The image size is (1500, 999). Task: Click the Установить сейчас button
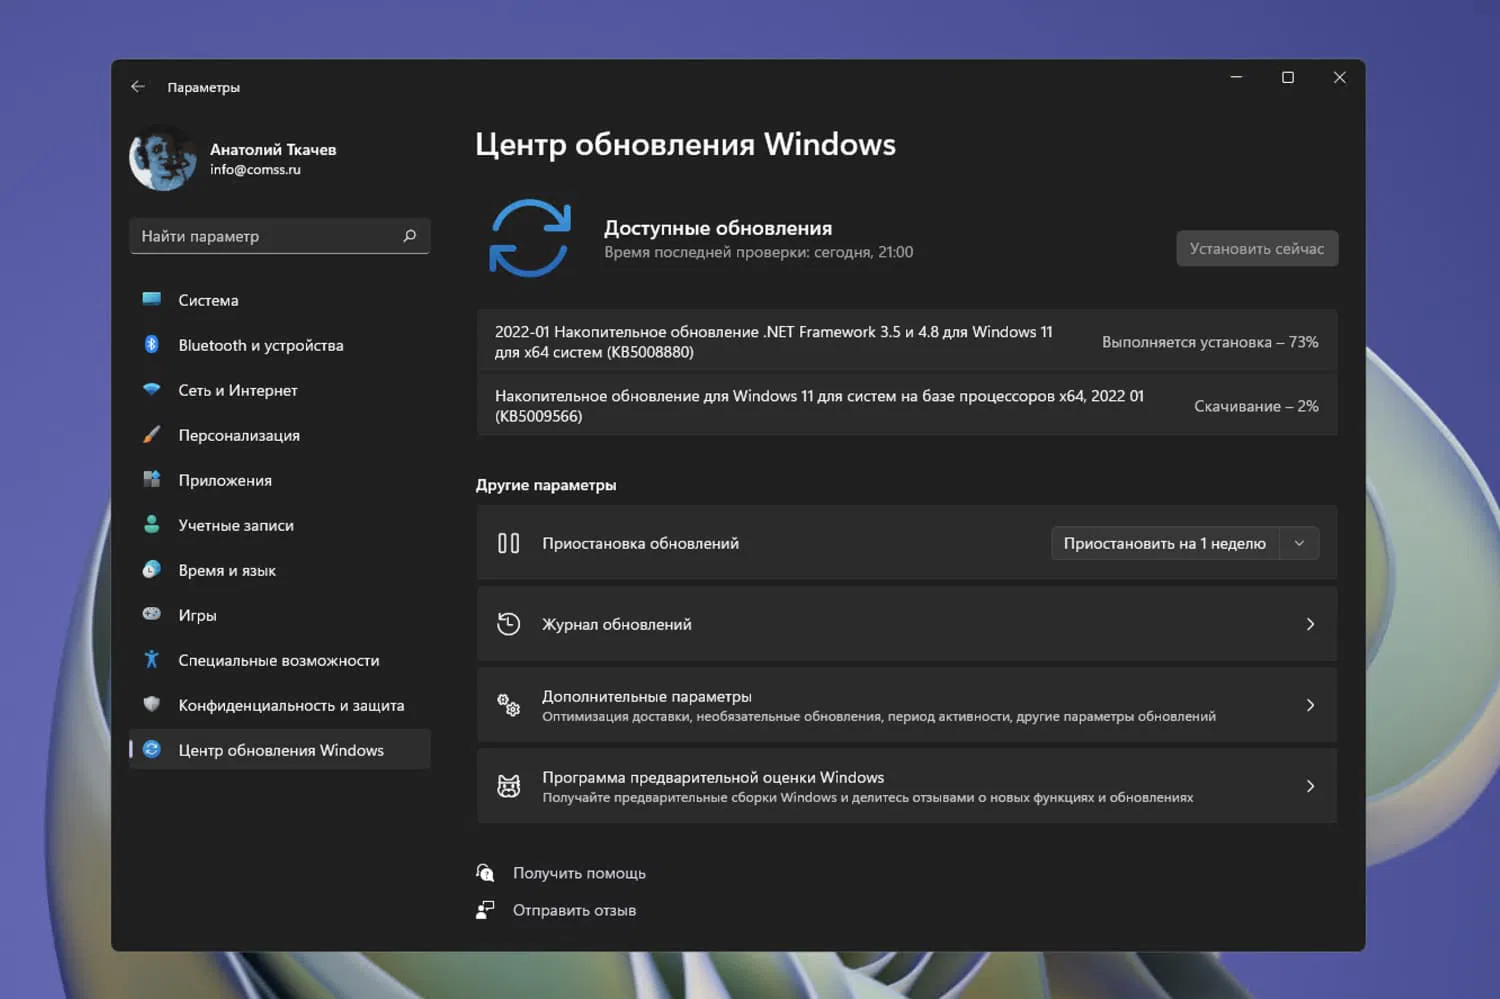tap(1256, 248)
